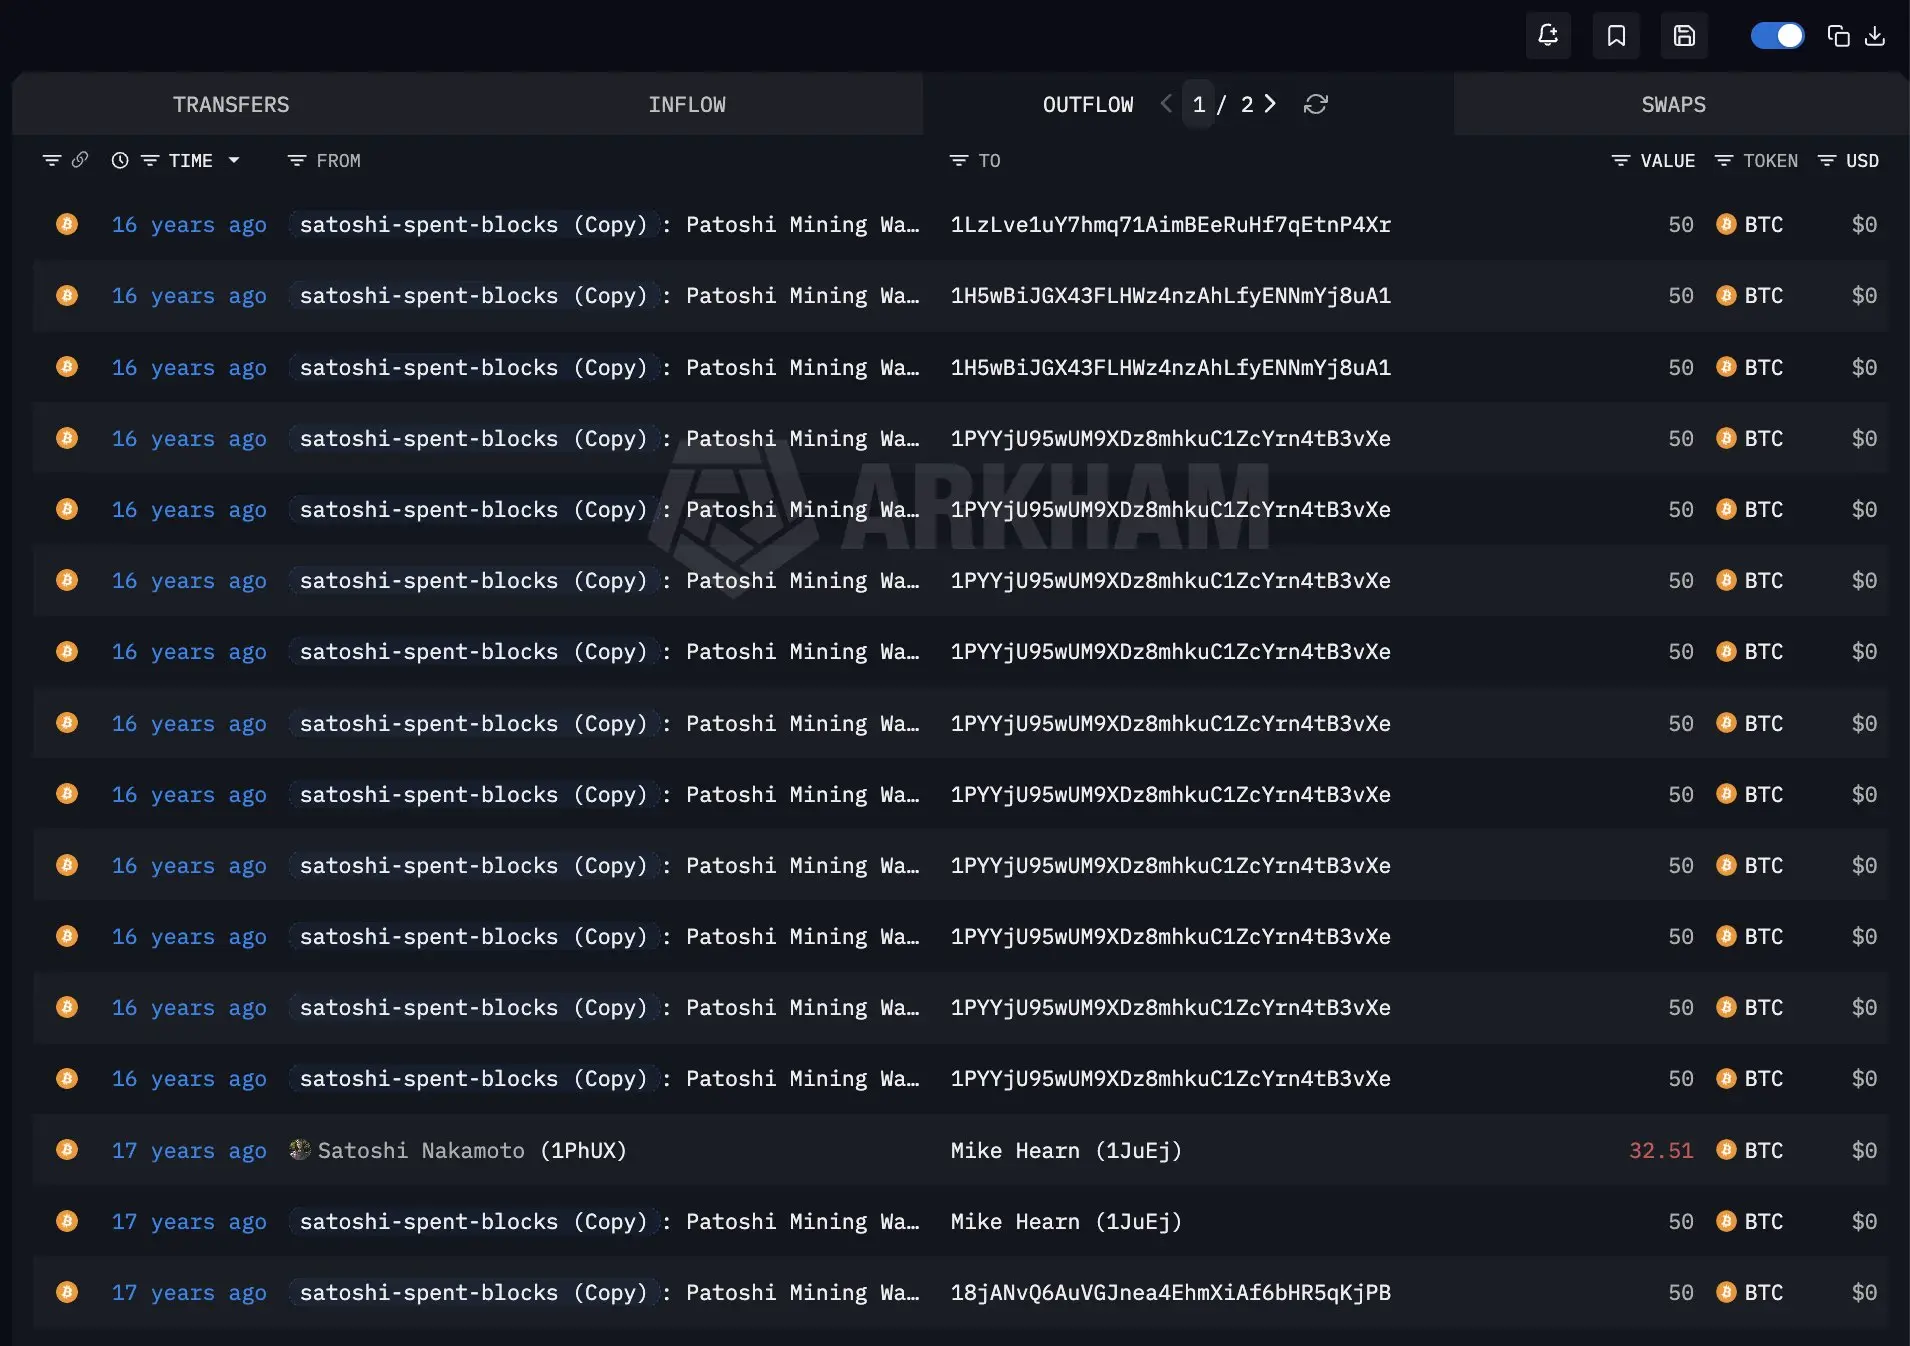Open Mike Hearn in the last 50 BTC row to him
This screenshot has height=1346, width=1910.
tap(1066, 1221)
